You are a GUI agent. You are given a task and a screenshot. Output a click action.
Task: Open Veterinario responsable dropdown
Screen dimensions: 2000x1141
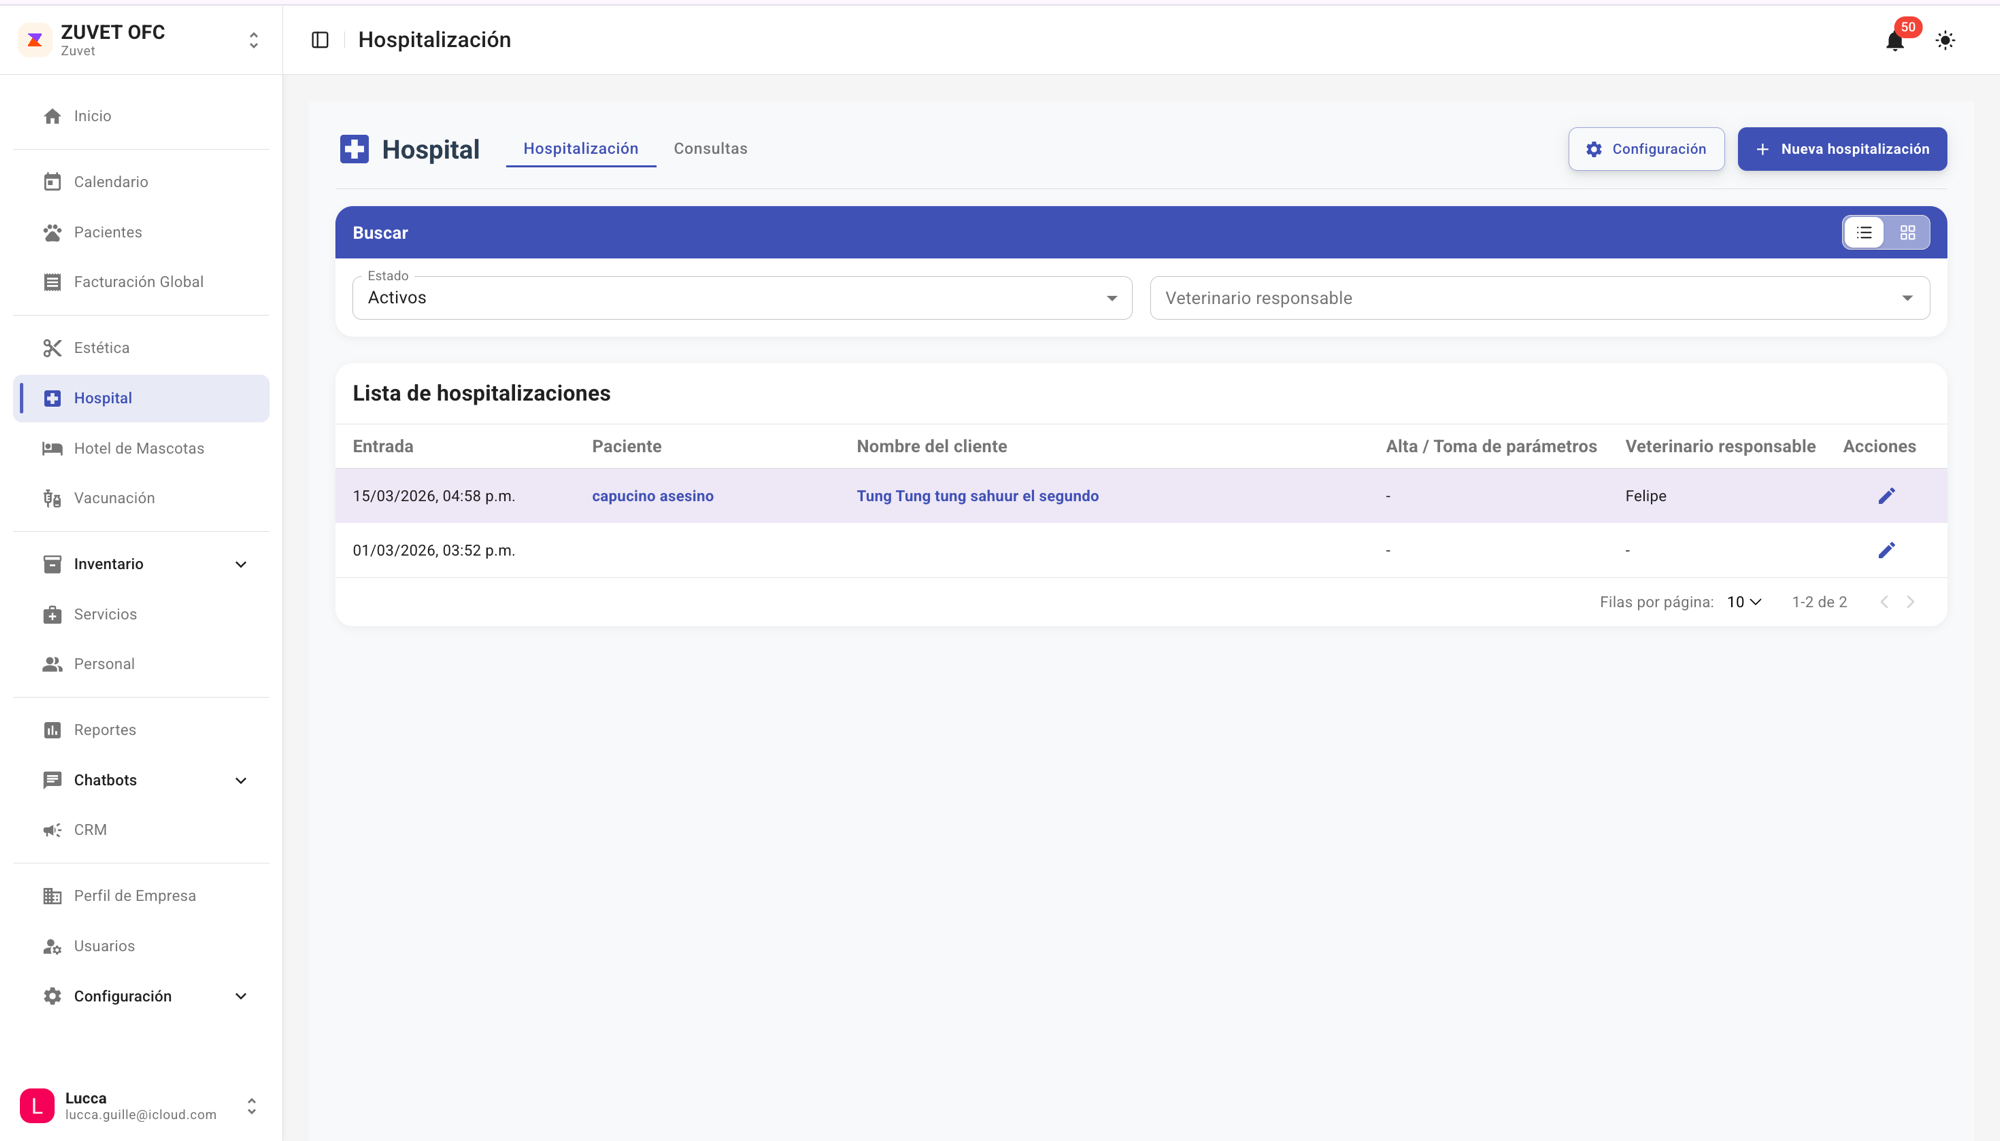[x=1539, y=298]
